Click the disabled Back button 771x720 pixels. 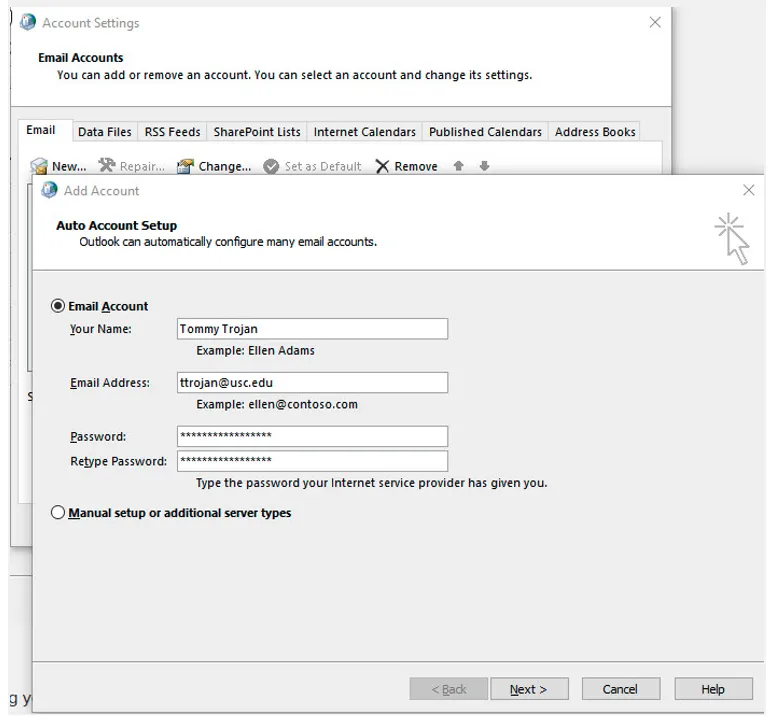pos(448,689)
